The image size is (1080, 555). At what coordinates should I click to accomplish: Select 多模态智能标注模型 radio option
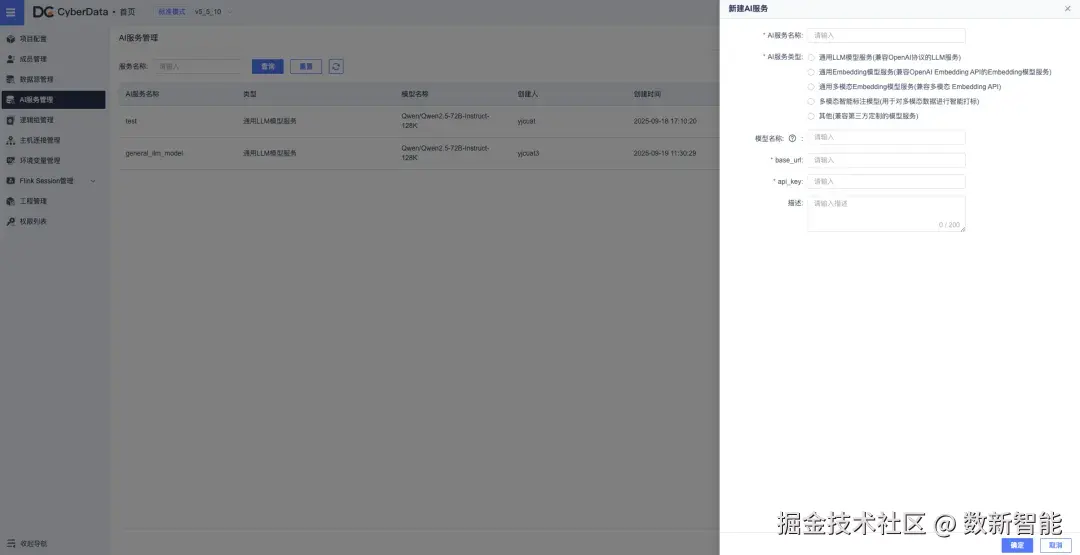point(811,102)
